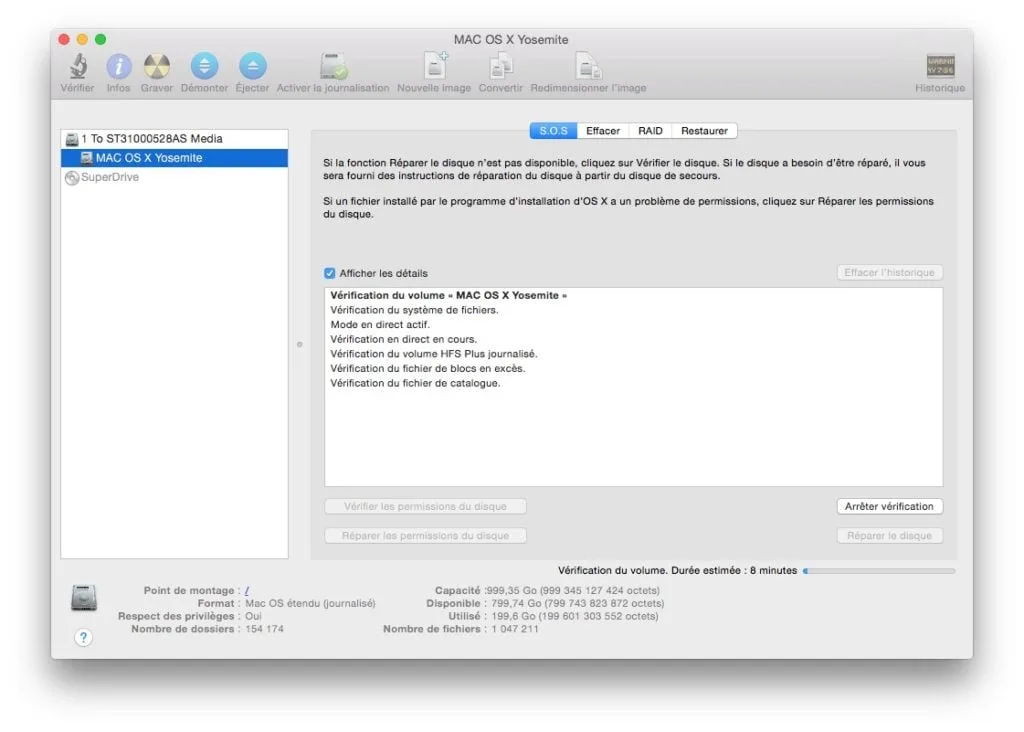1024x732 pixels.
Task: Select the 1 To ST31000528AS Media disk
Action: click(174, 138)
